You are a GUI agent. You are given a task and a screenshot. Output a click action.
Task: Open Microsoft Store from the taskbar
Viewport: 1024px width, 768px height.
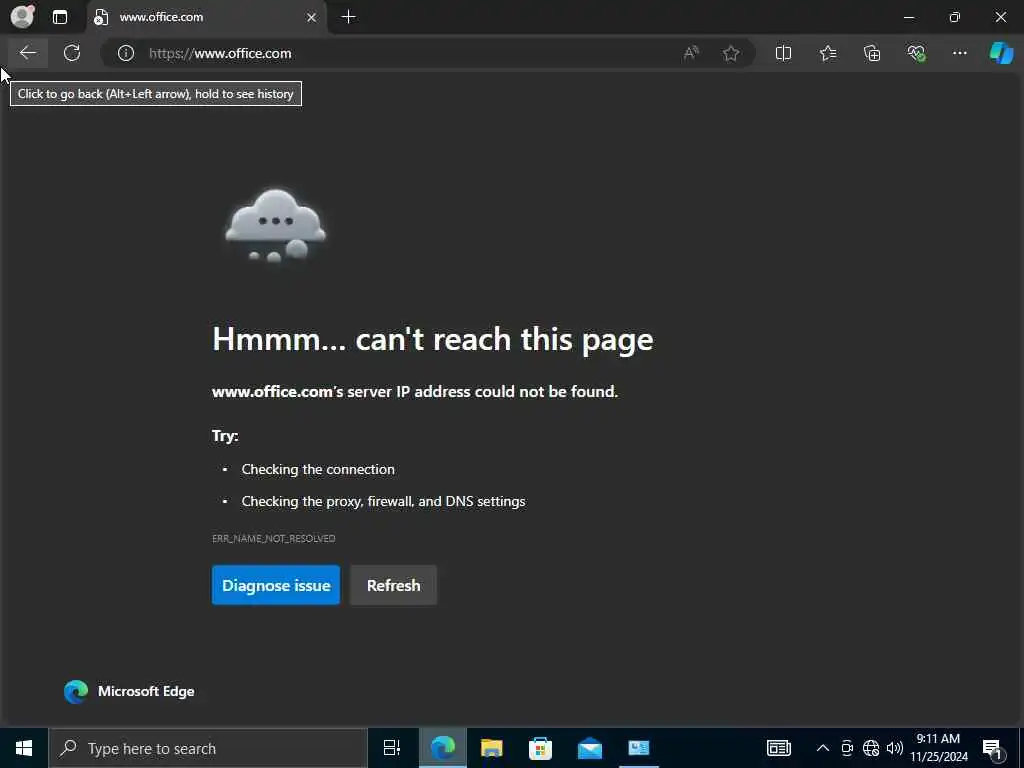pos(540,748)
